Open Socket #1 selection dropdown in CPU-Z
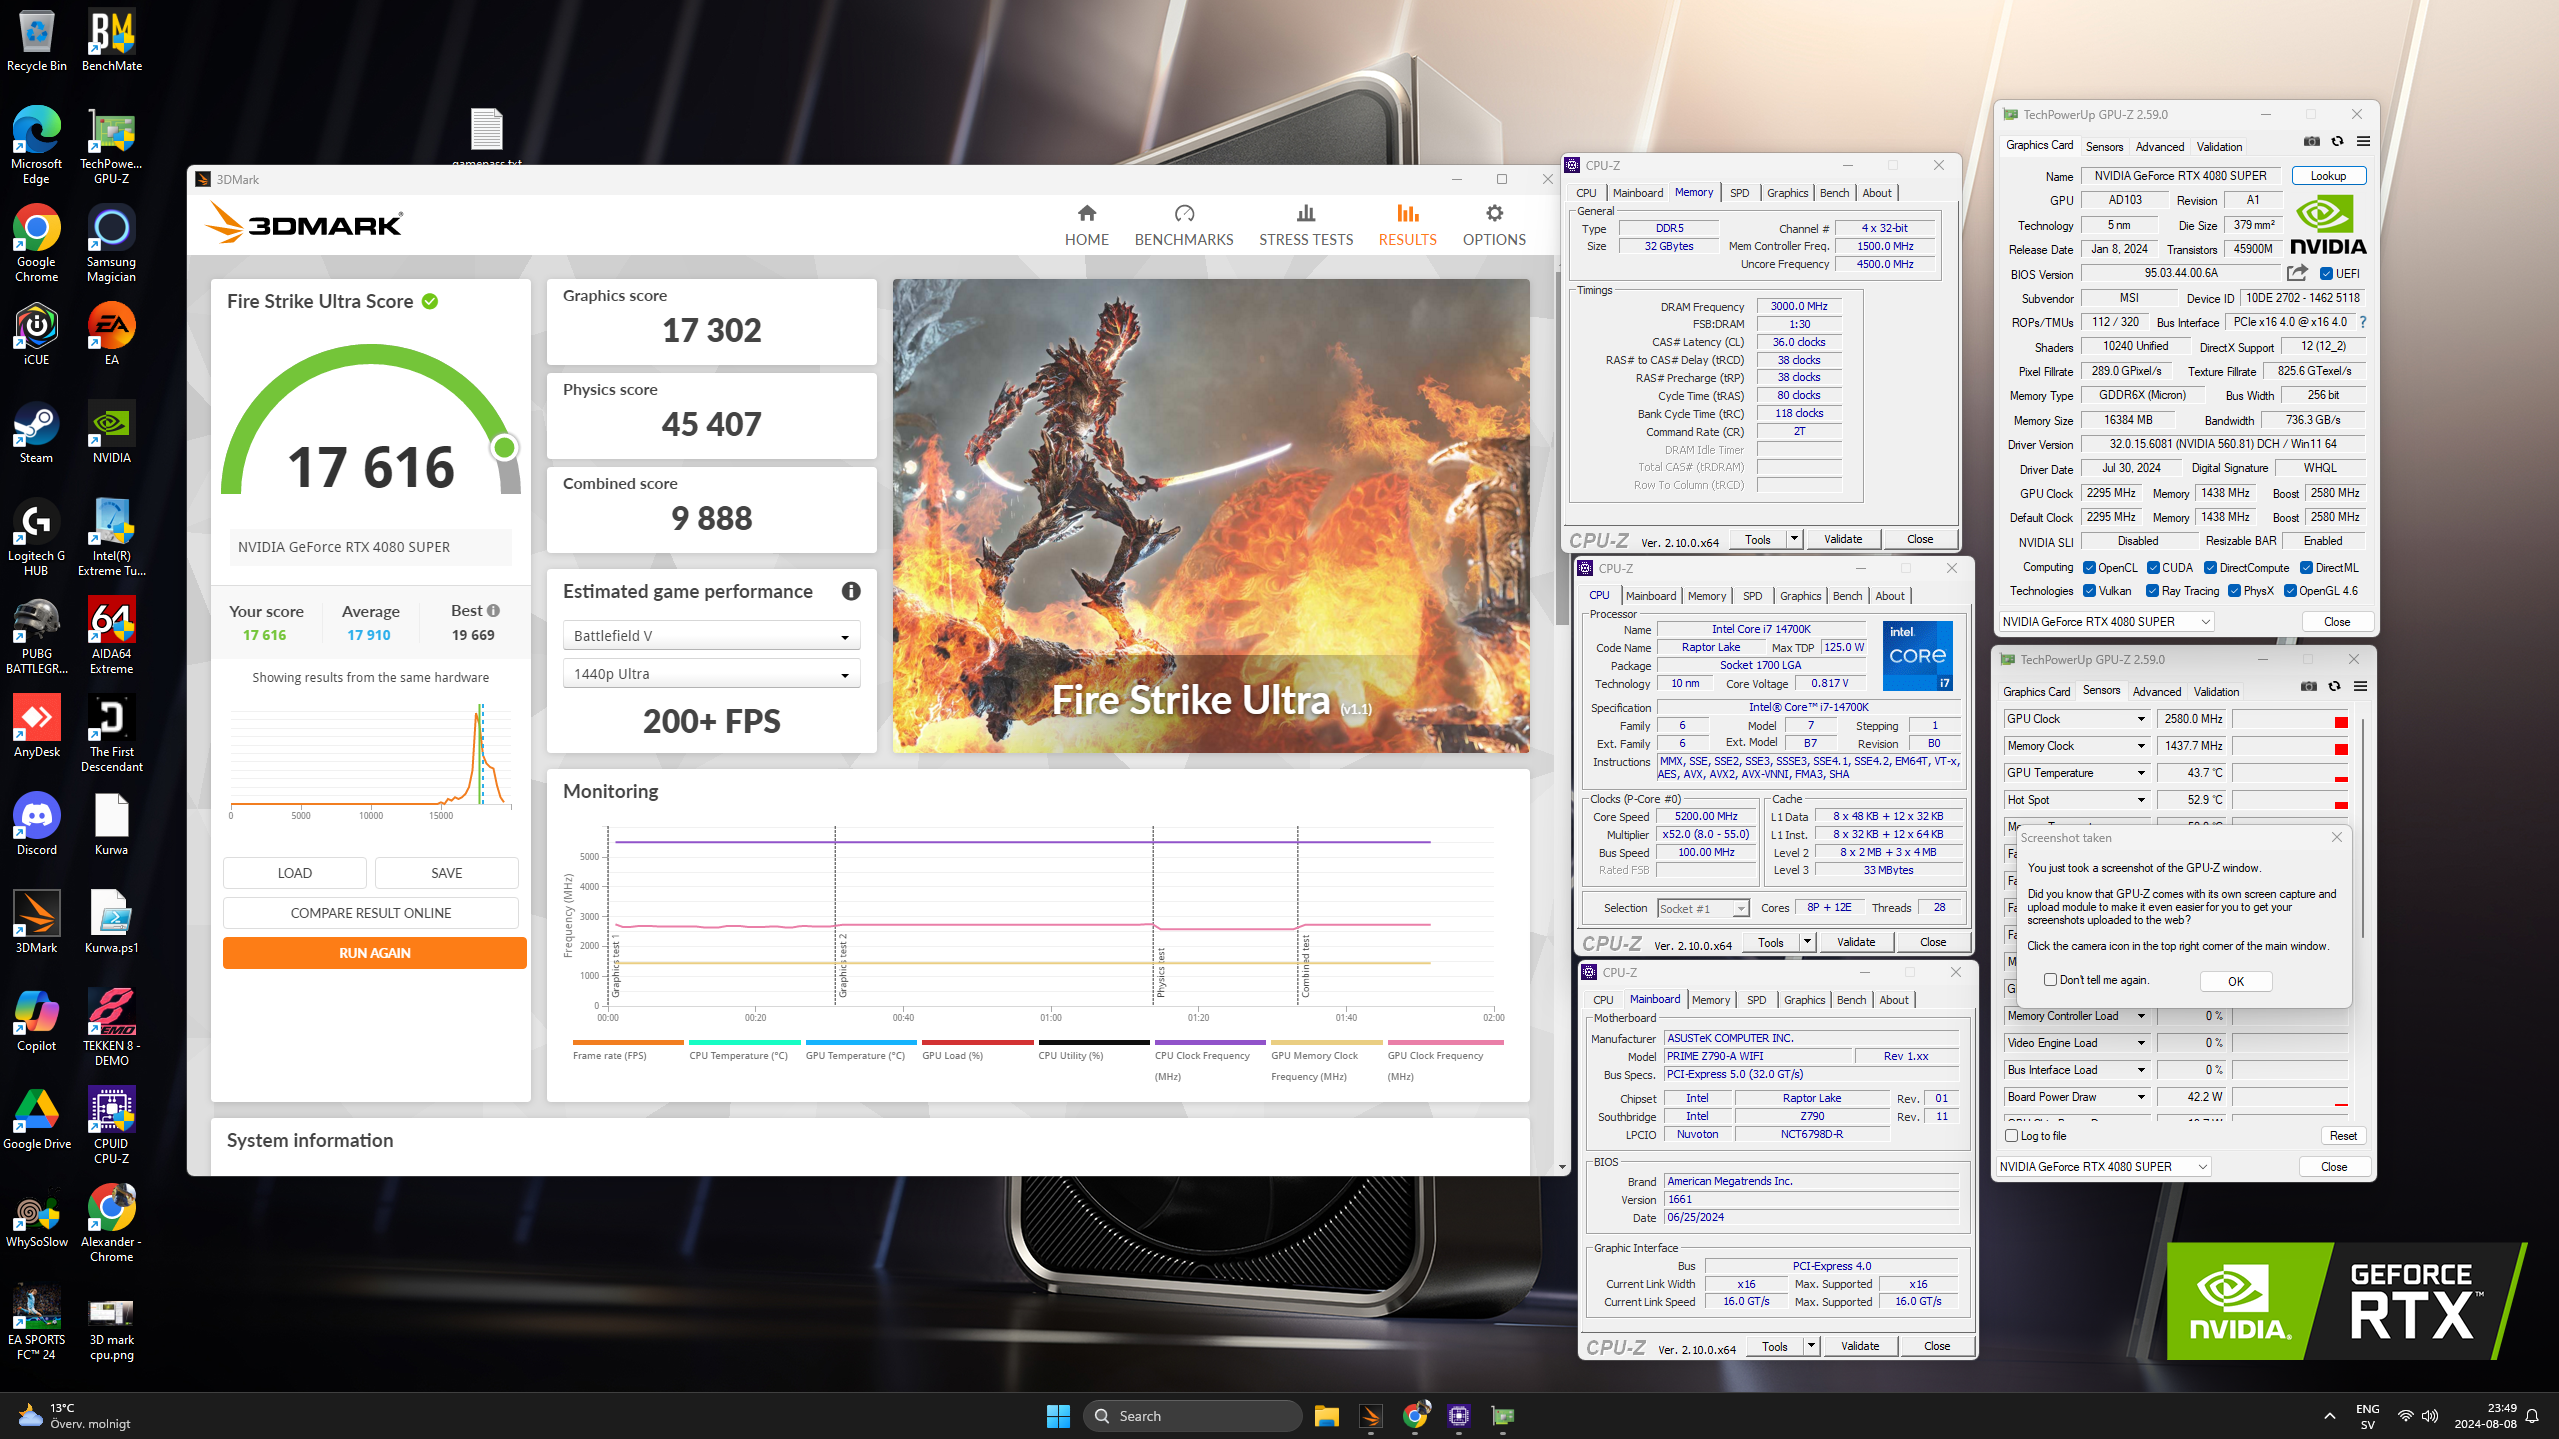2559x1439 pixels. coord(1702,908)
